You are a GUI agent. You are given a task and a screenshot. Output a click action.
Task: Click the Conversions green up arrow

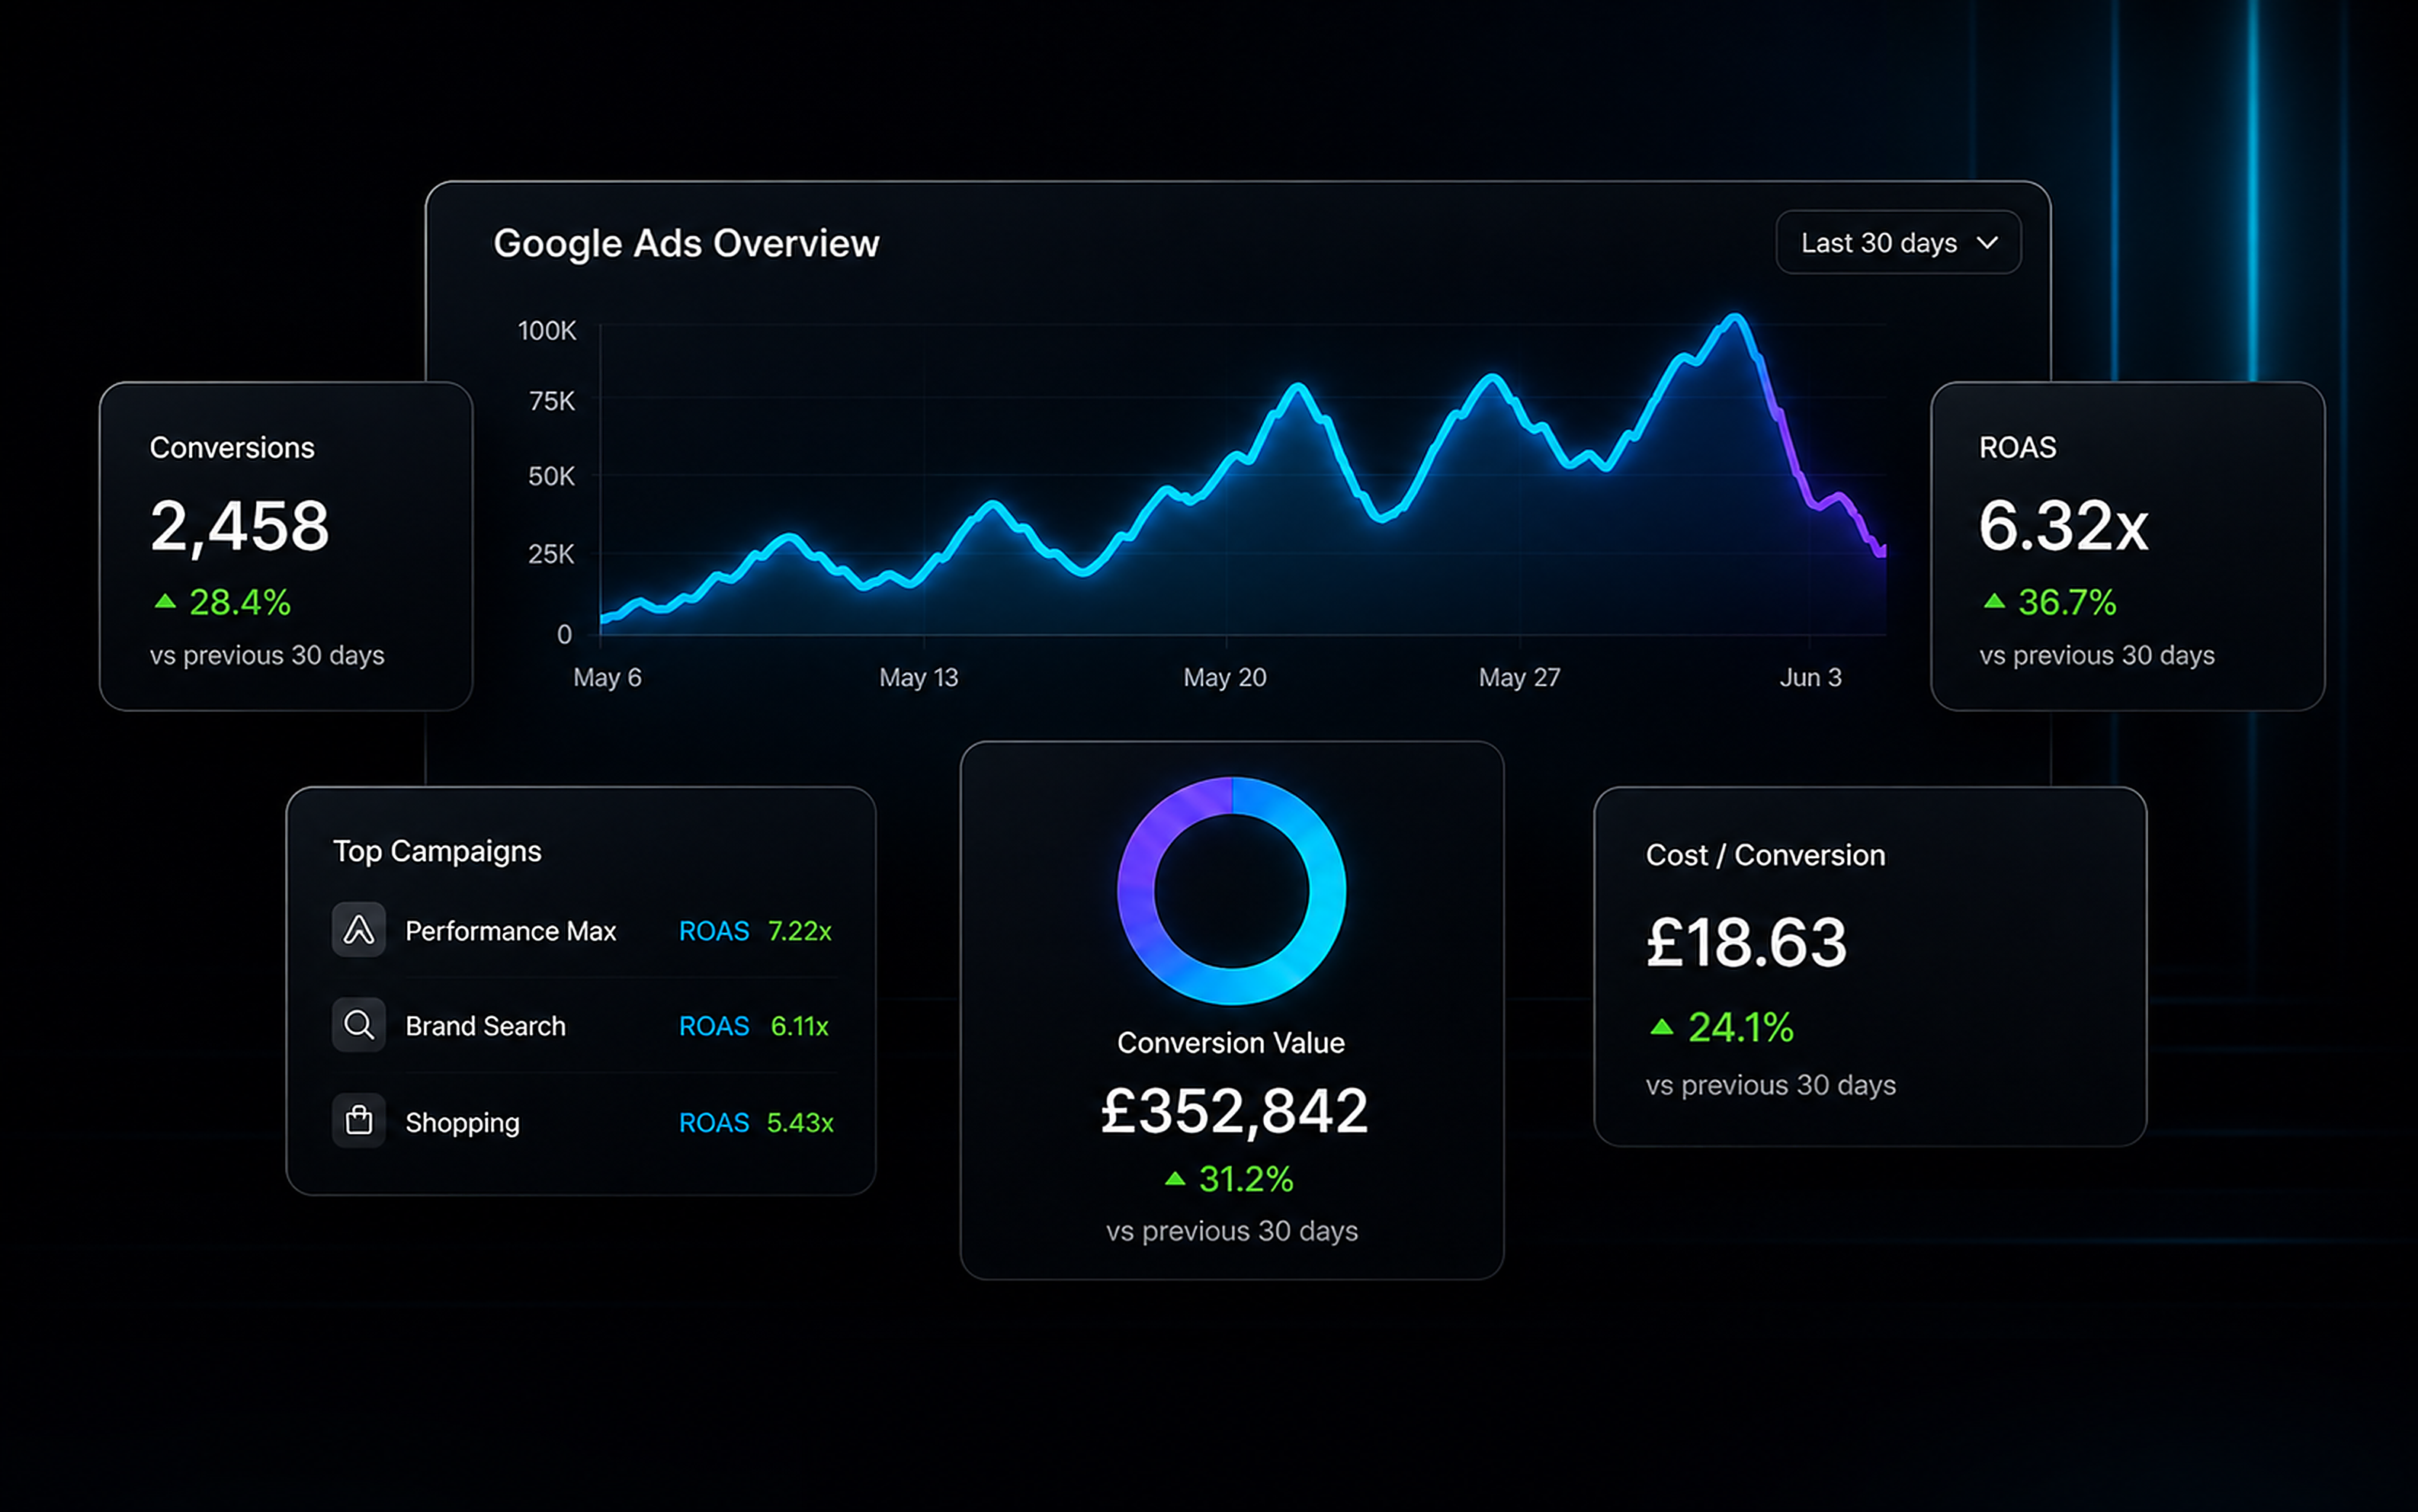(x=165, y=601)
